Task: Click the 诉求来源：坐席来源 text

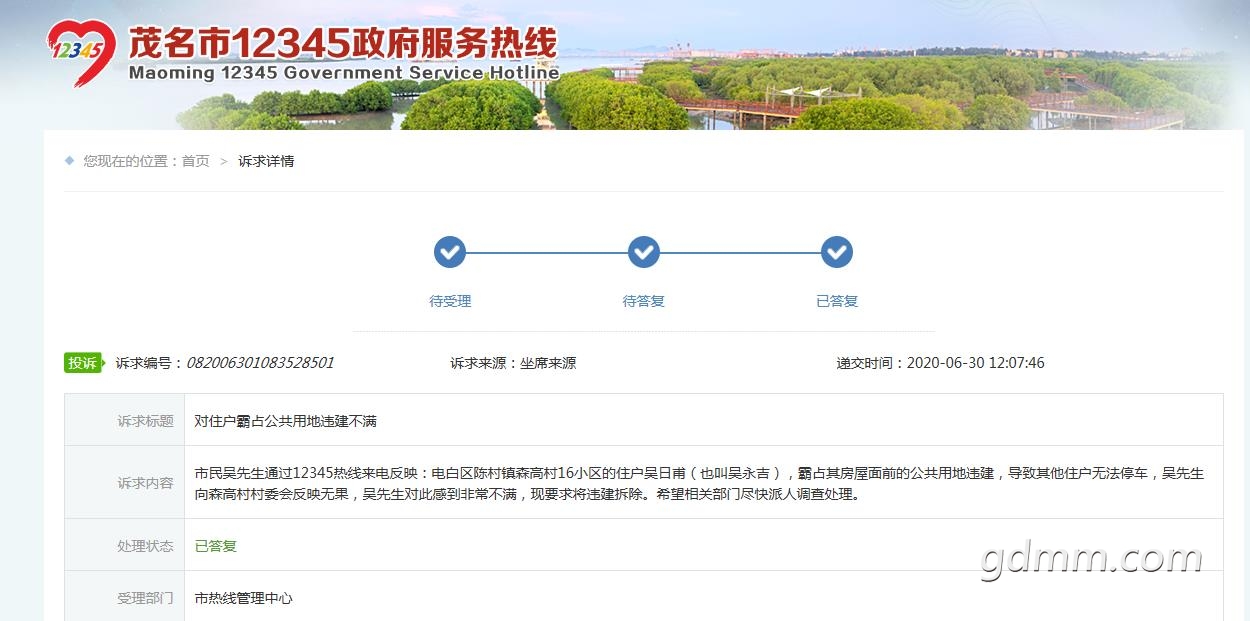Action: tap(513, 363)
